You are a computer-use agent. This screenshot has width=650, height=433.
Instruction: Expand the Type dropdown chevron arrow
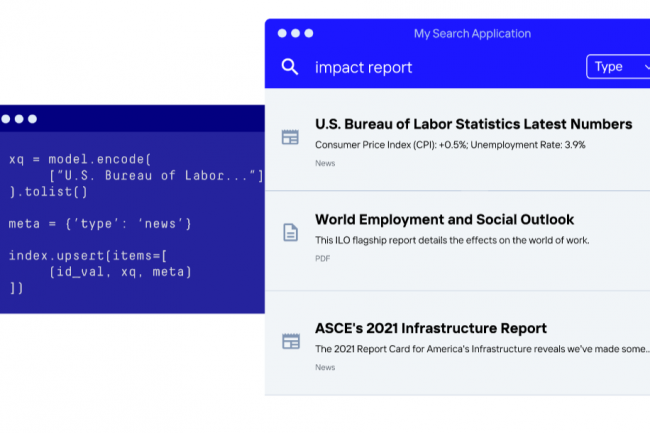[x=648, y=67]
